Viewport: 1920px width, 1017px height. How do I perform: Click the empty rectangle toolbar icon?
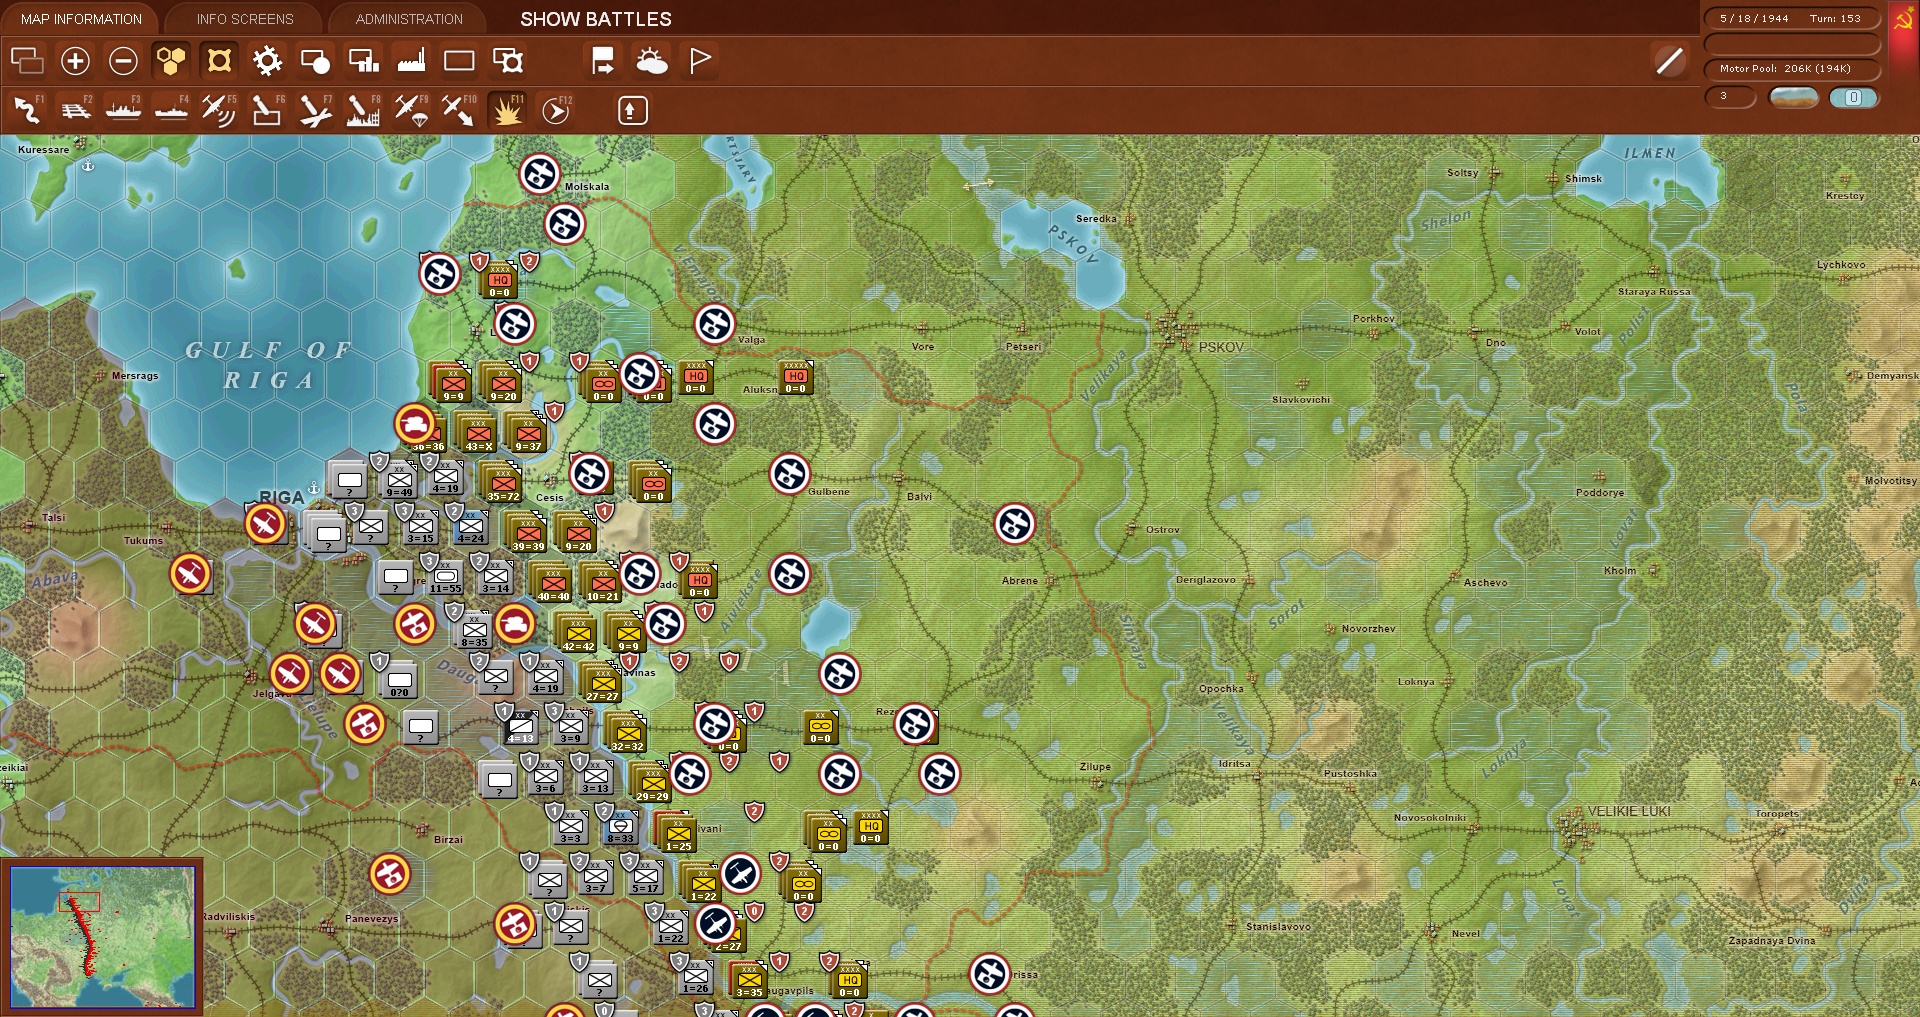[x=459, y=61]
